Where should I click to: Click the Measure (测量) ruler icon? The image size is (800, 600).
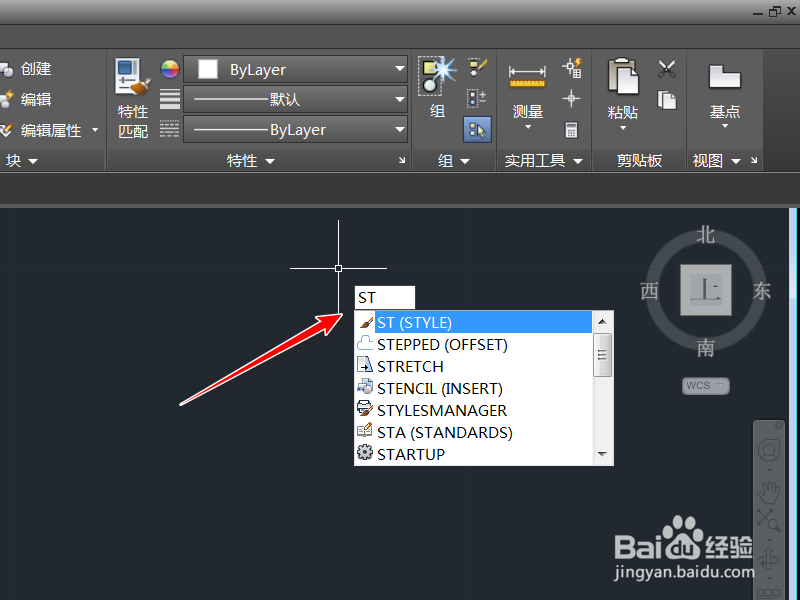(x=527, y=77)
